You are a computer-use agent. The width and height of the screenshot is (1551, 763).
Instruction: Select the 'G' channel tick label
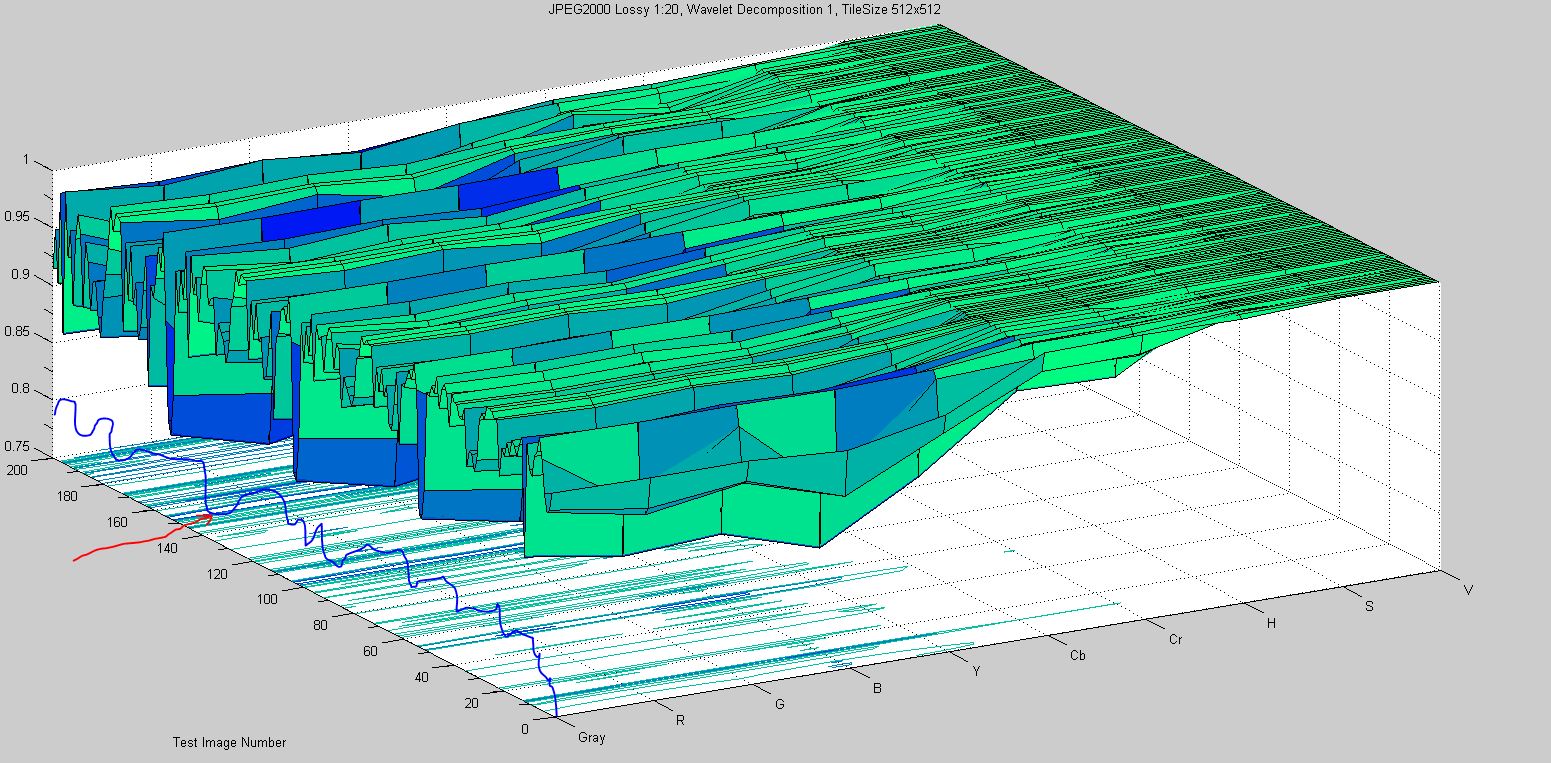779,704
